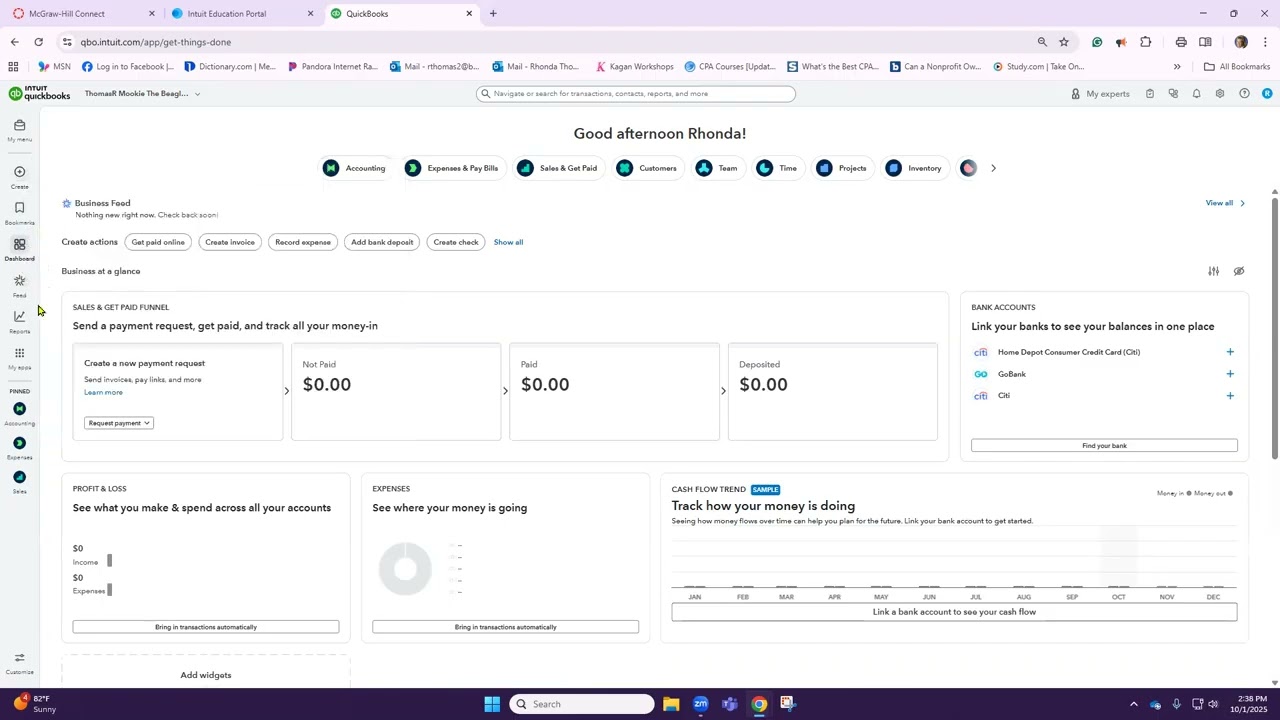Viewport: 1280px width, 720px height.
Task: Open My experts
Action: 1100,94
